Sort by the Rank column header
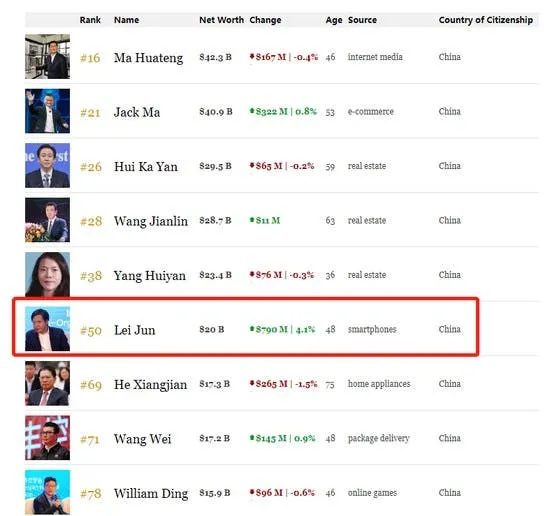The image size is (550, 516). (90, 20)
